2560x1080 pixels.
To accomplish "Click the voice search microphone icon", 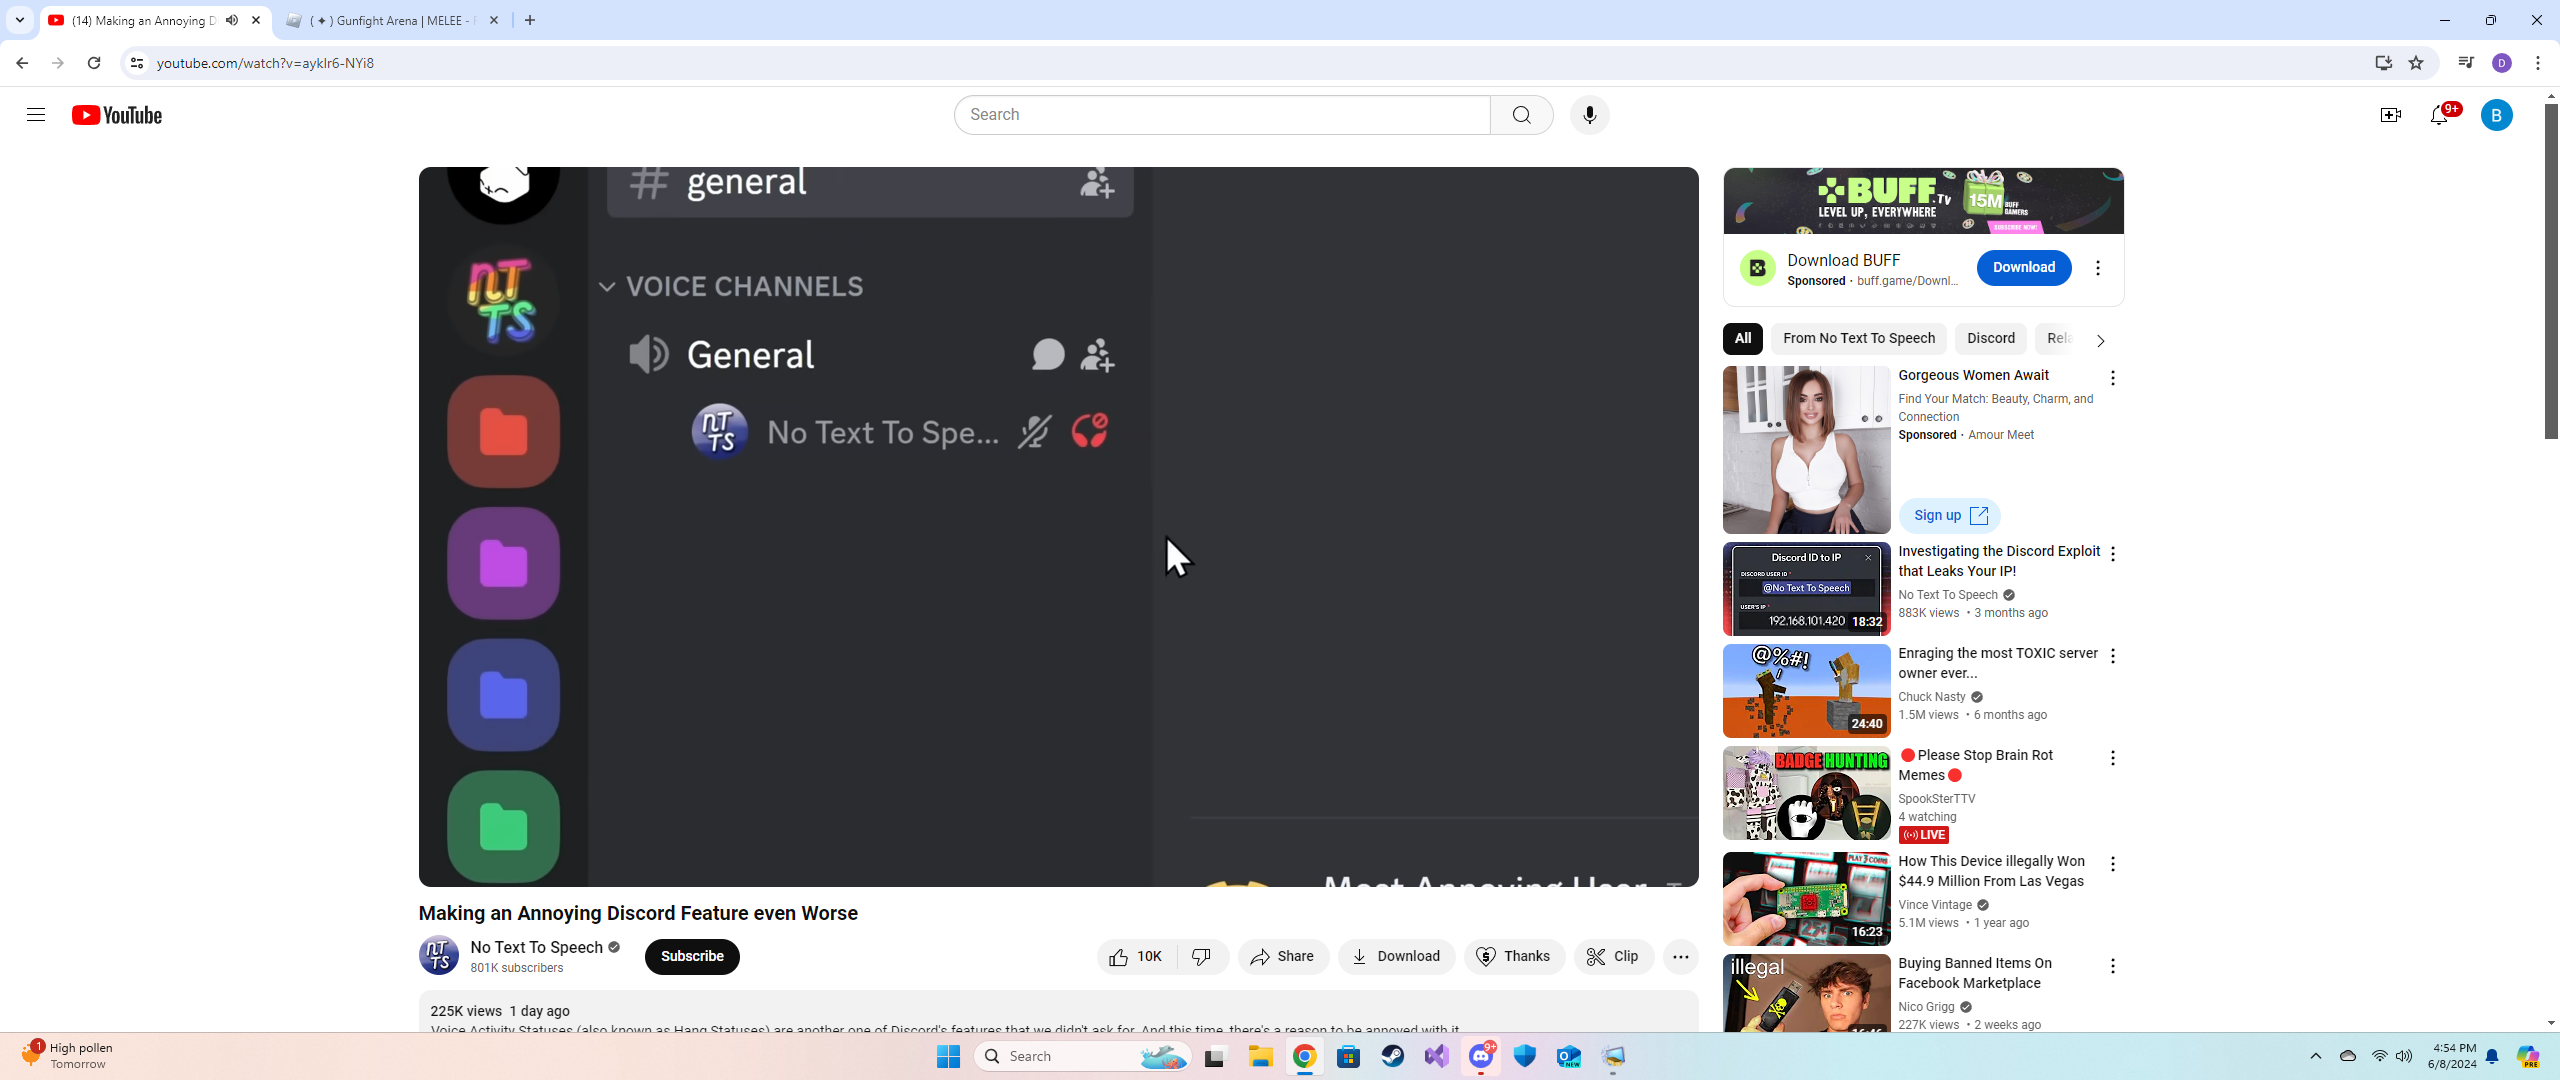I will pos(1589,115).
